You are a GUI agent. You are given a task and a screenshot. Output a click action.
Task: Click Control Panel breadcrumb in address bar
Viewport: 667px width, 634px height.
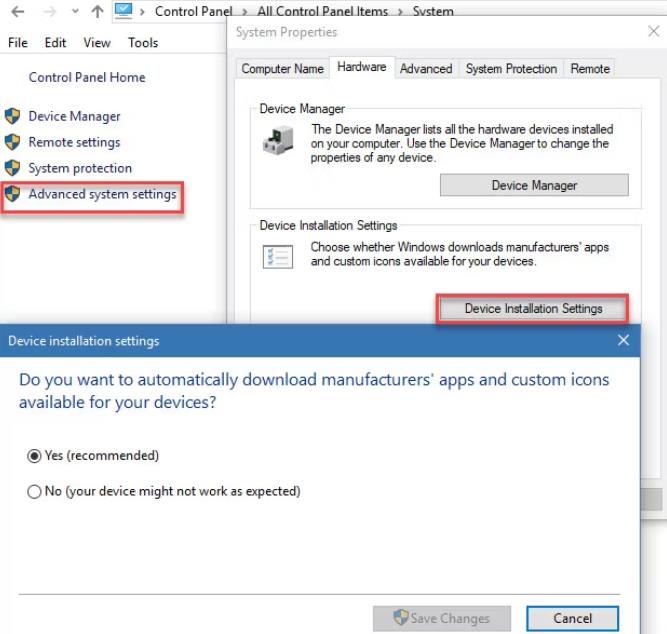(x=194, y=11)
